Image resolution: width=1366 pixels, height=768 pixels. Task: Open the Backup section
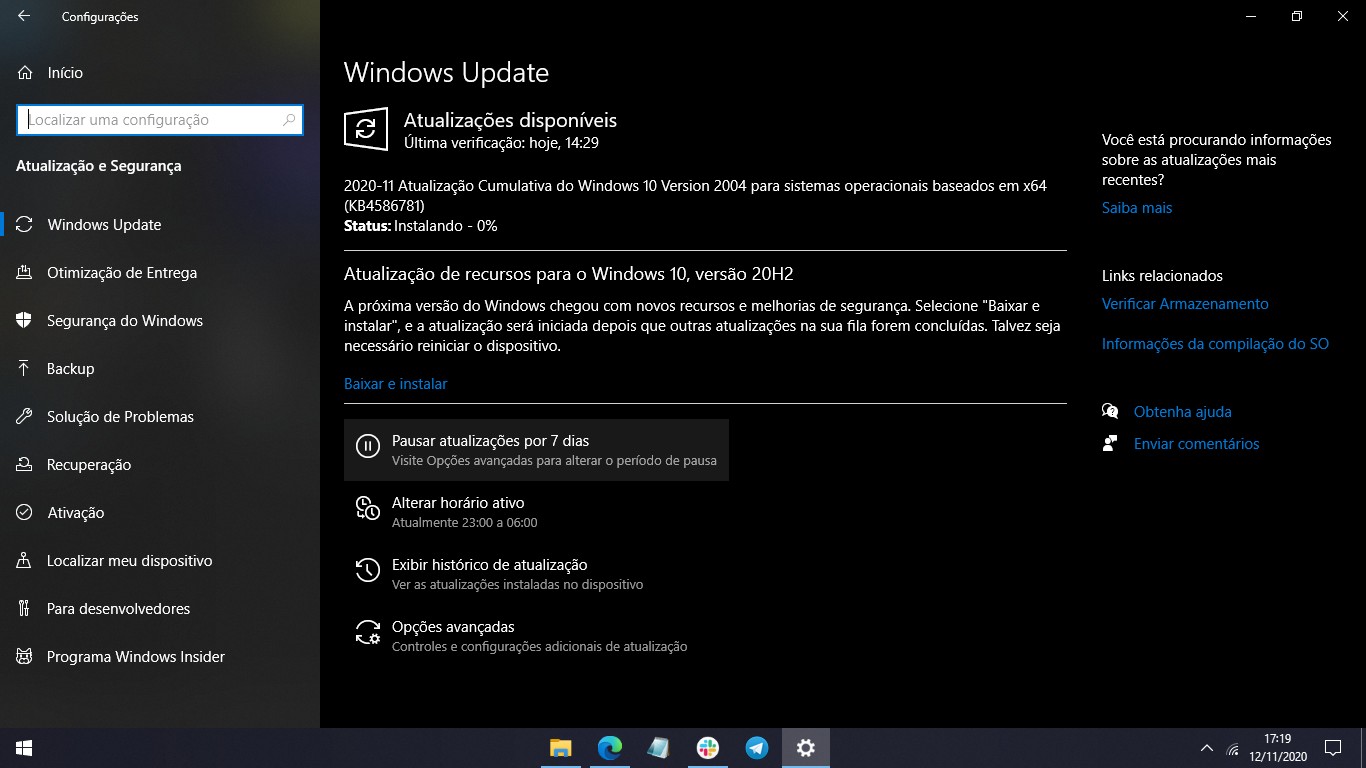[160, 369]
